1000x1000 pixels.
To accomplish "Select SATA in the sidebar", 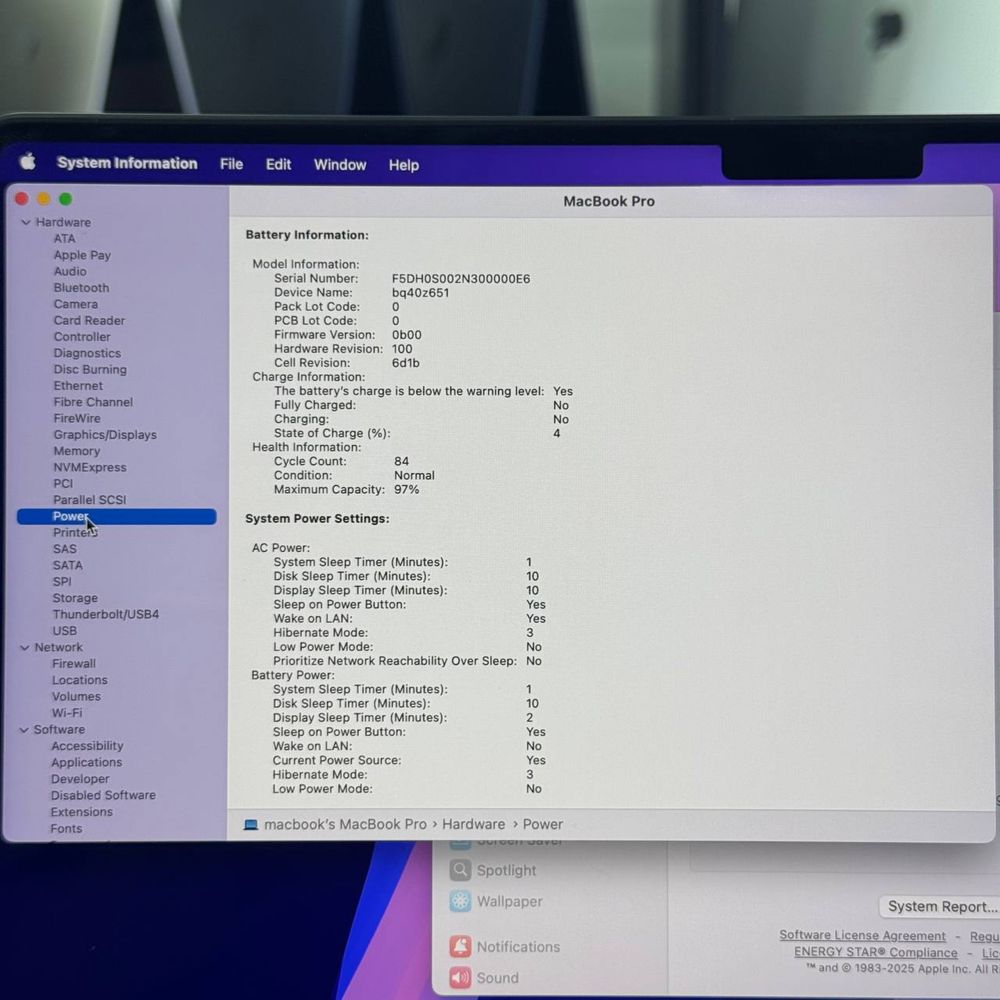I will tap(67, 566).
